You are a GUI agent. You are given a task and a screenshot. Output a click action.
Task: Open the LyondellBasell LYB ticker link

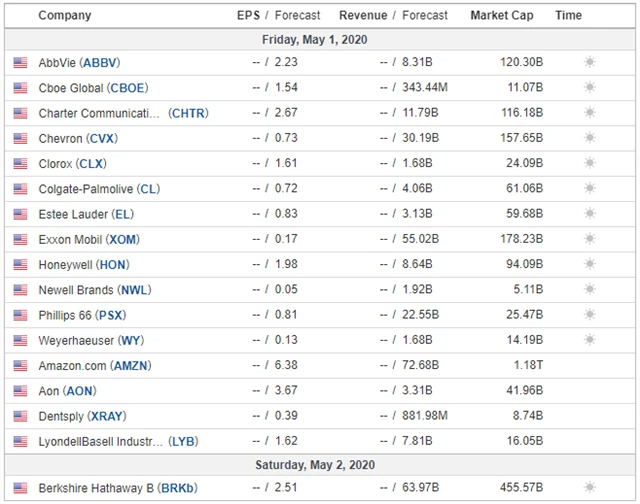click(182, 441)
